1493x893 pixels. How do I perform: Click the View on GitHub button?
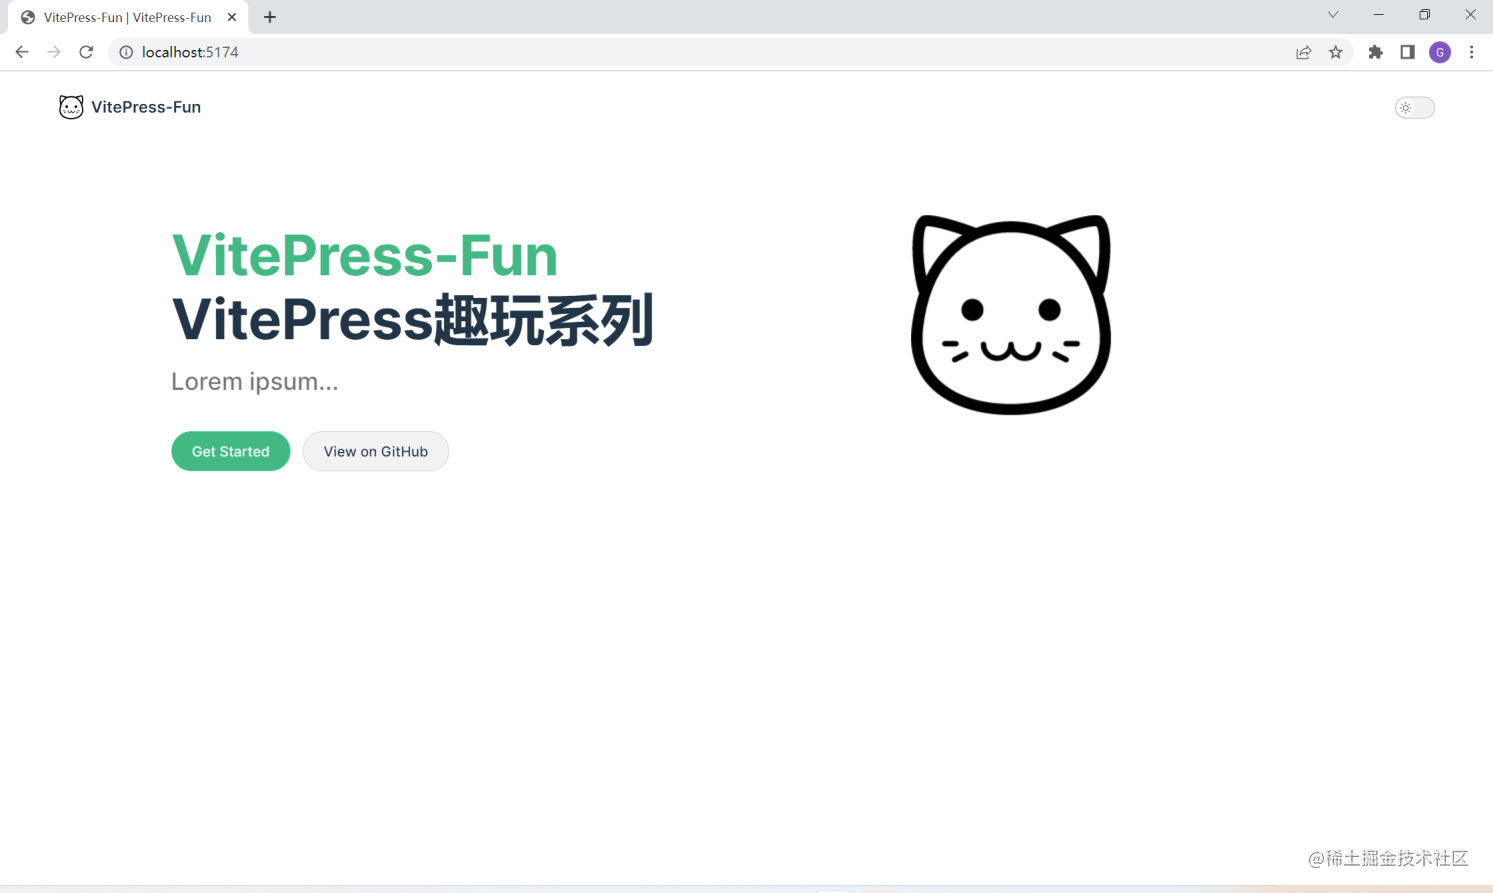375,451
